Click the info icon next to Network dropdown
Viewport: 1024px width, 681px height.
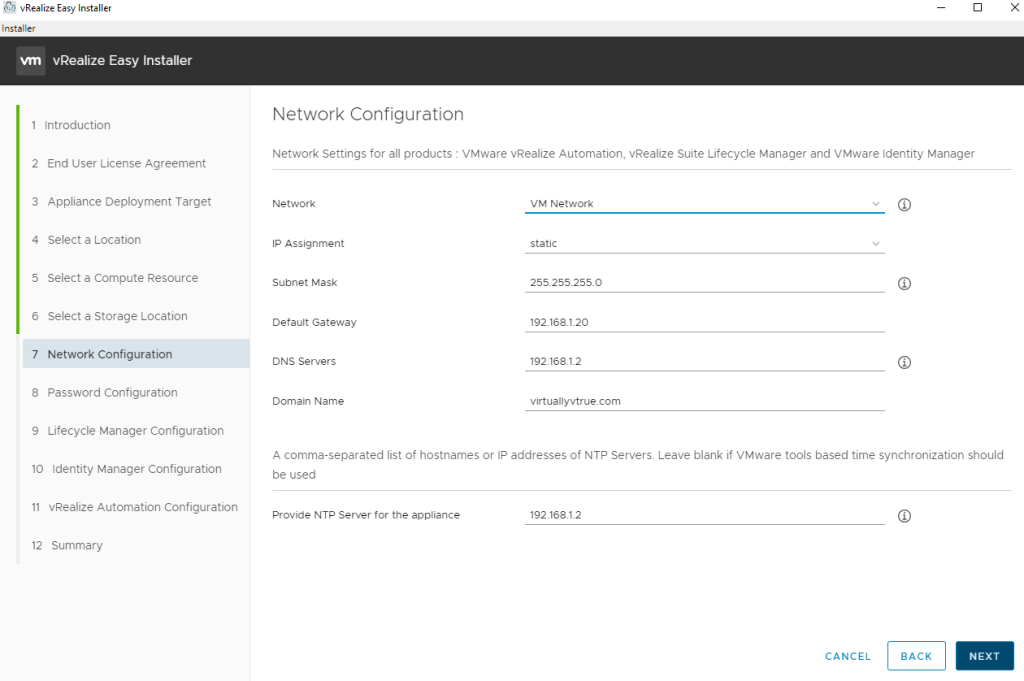pyautogui.click(x=904, y=205)
